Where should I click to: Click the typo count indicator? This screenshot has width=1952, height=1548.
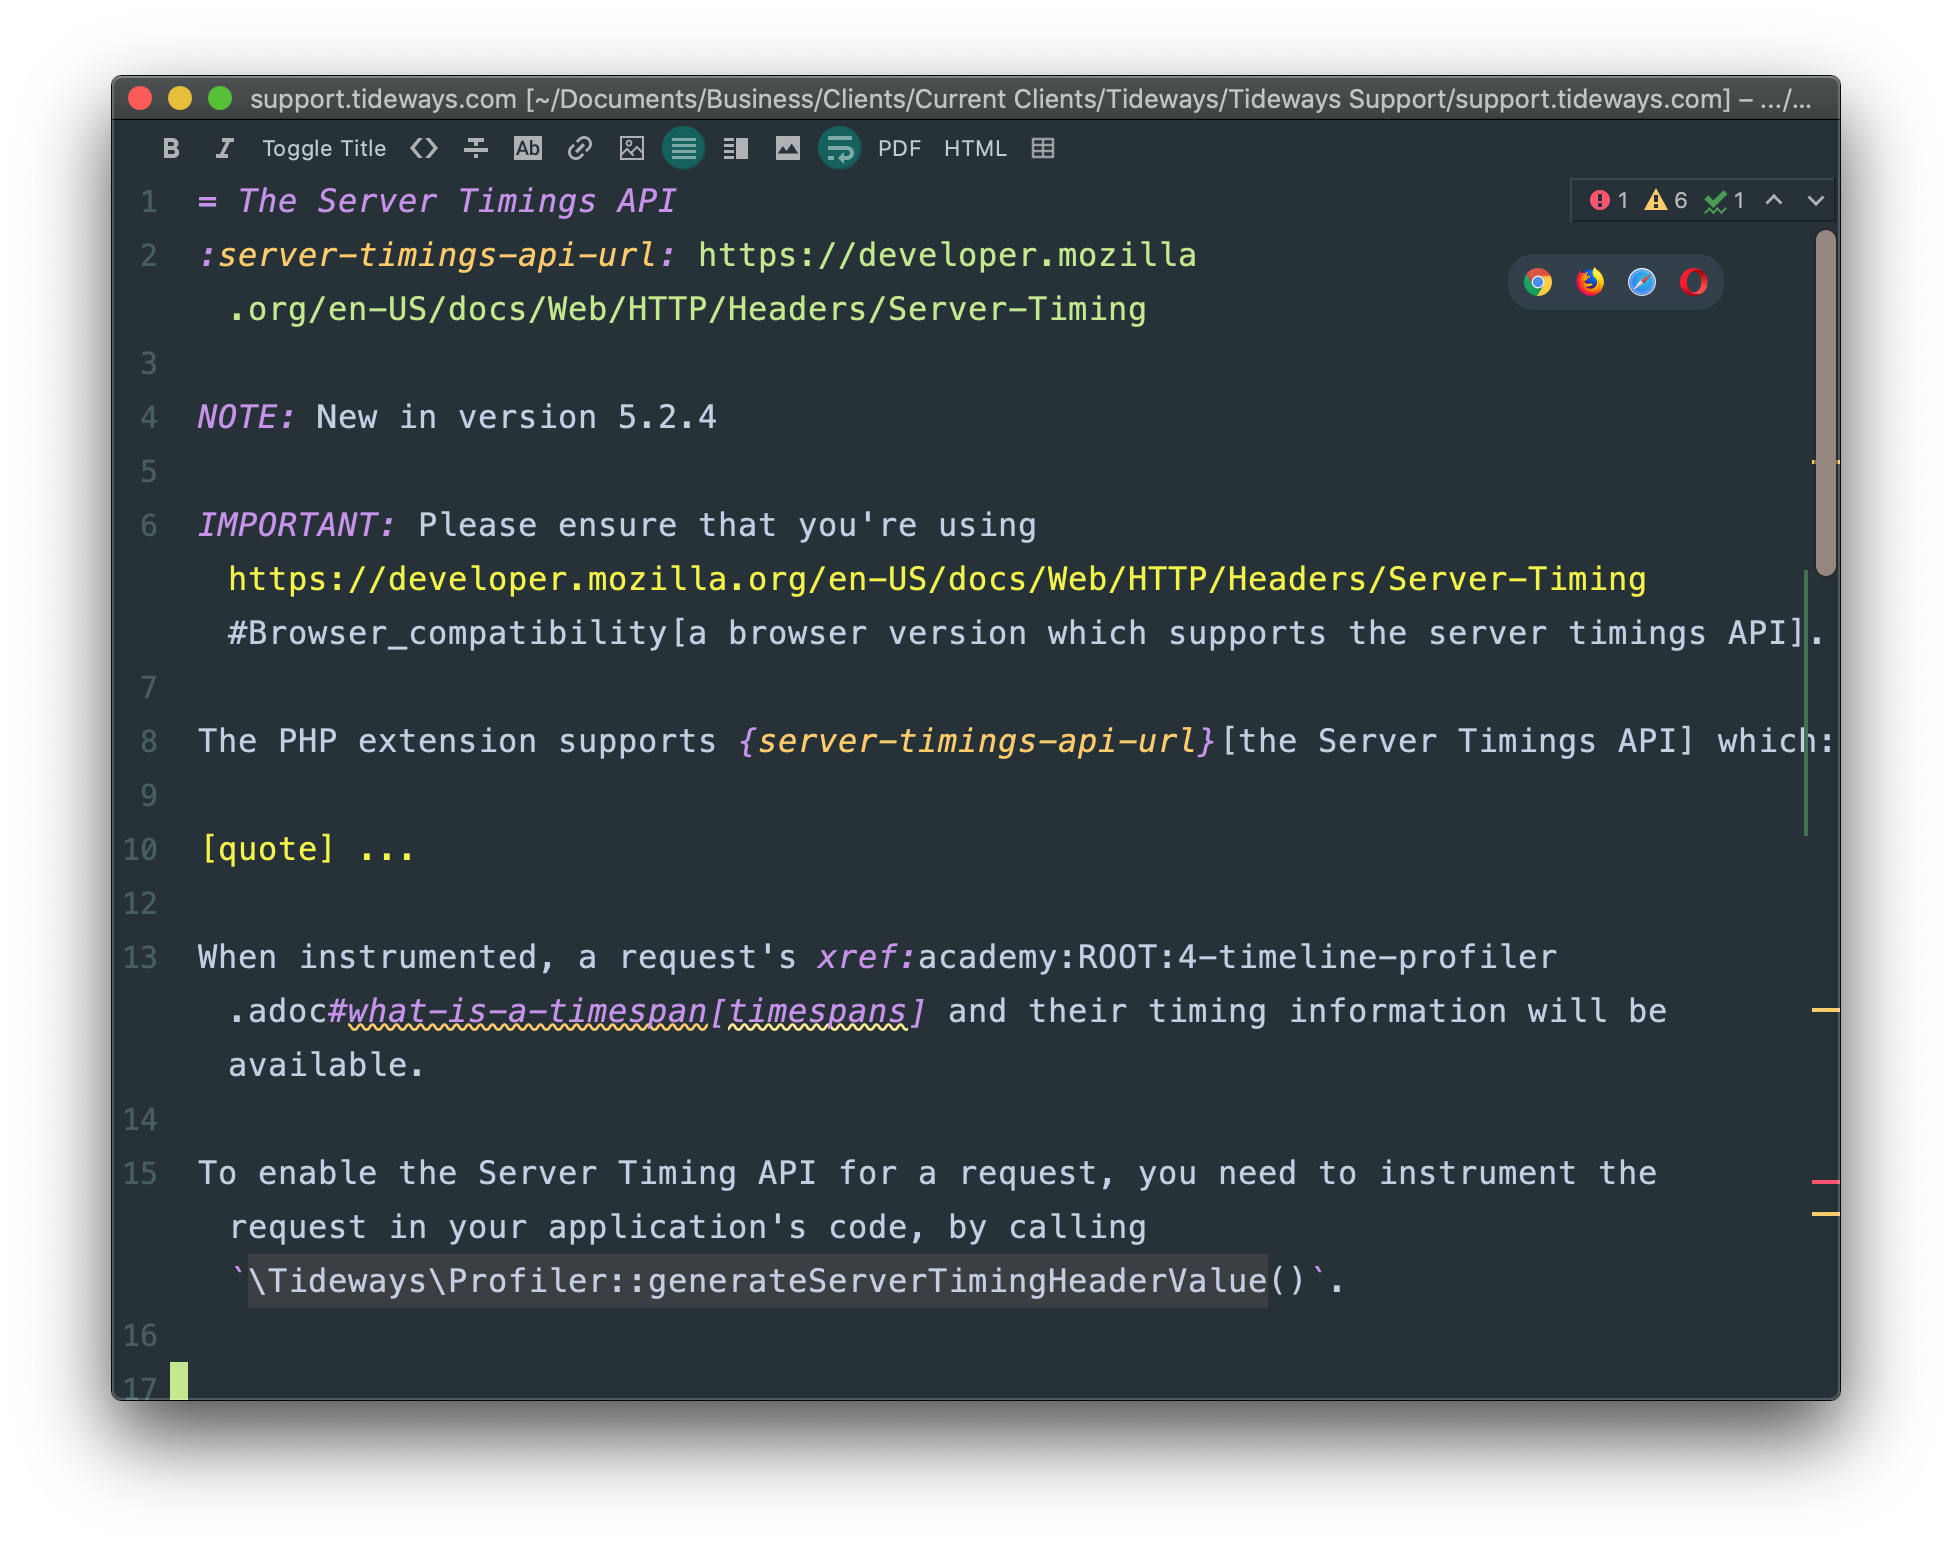(1725, 201)
